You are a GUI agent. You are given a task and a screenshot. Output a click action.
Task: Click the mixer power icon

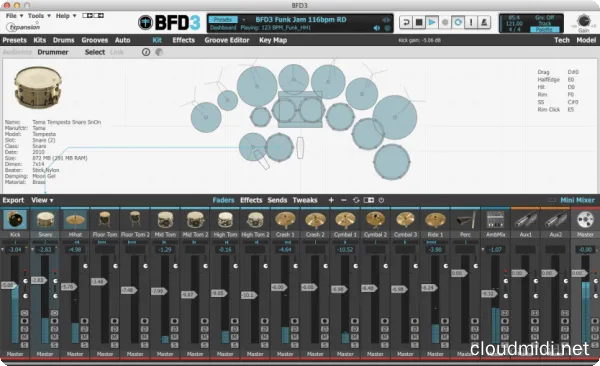(x=381, y=200)
